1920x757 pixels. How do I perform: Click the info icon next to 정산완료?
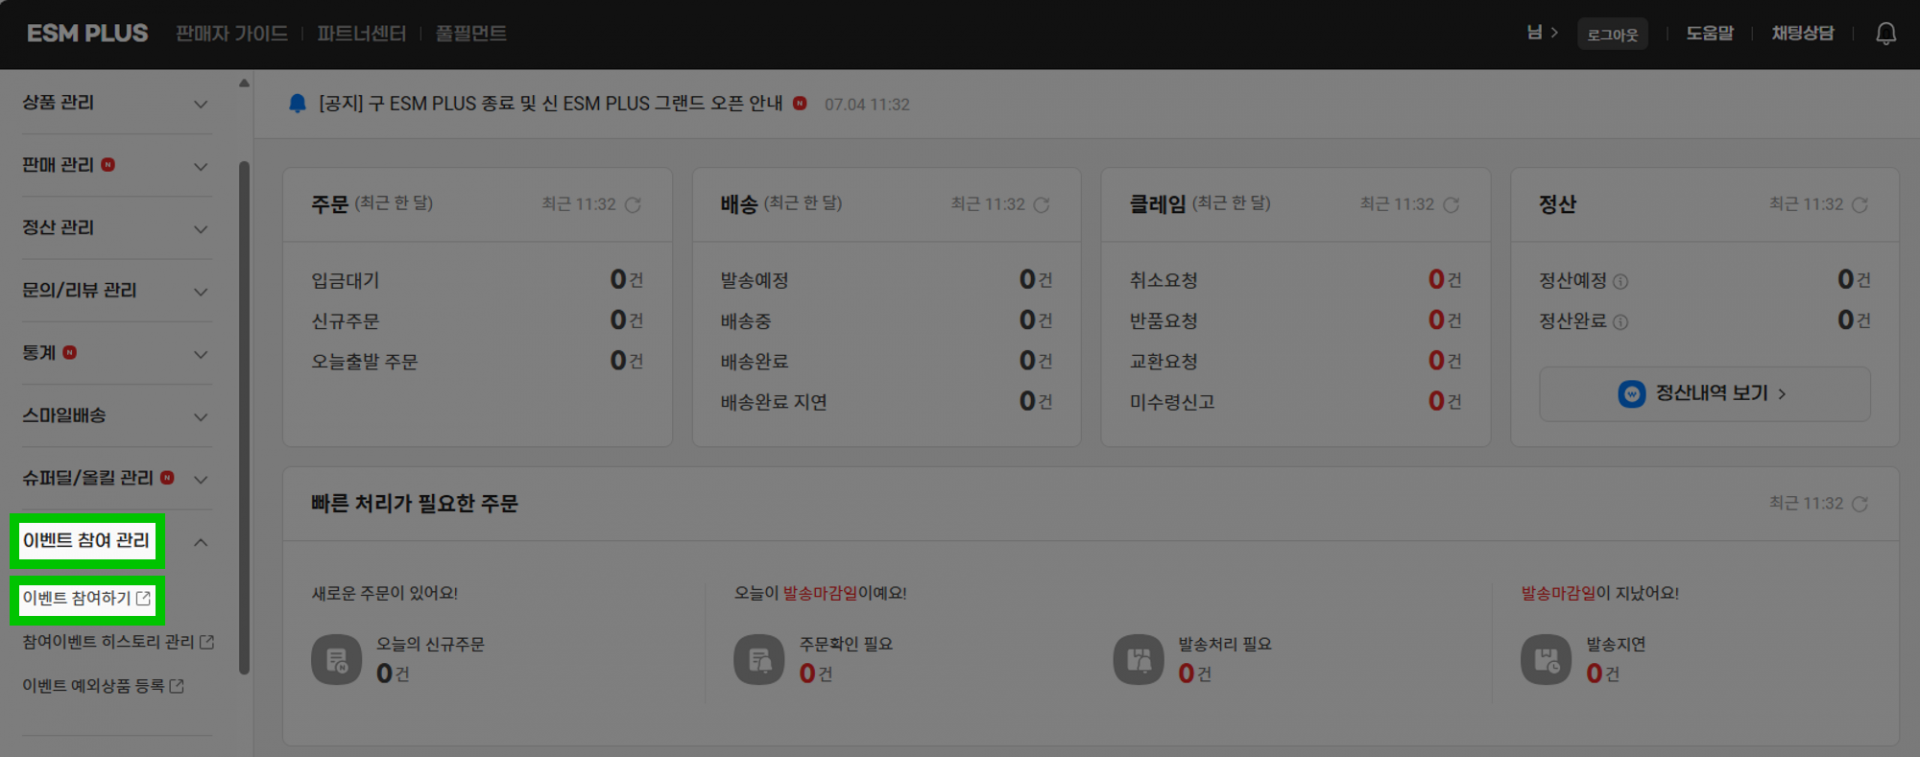[x=1621, y=322]
